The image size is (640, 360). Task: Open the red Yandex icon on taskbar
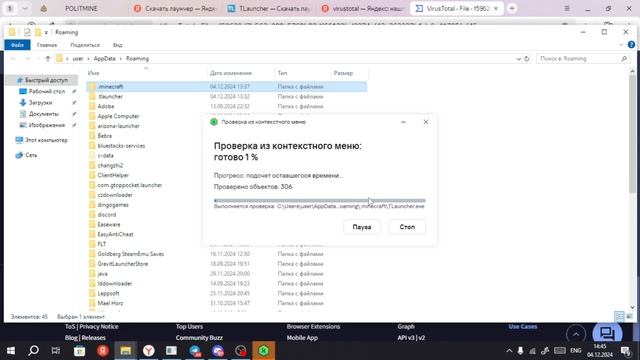[x=102, y=351]
